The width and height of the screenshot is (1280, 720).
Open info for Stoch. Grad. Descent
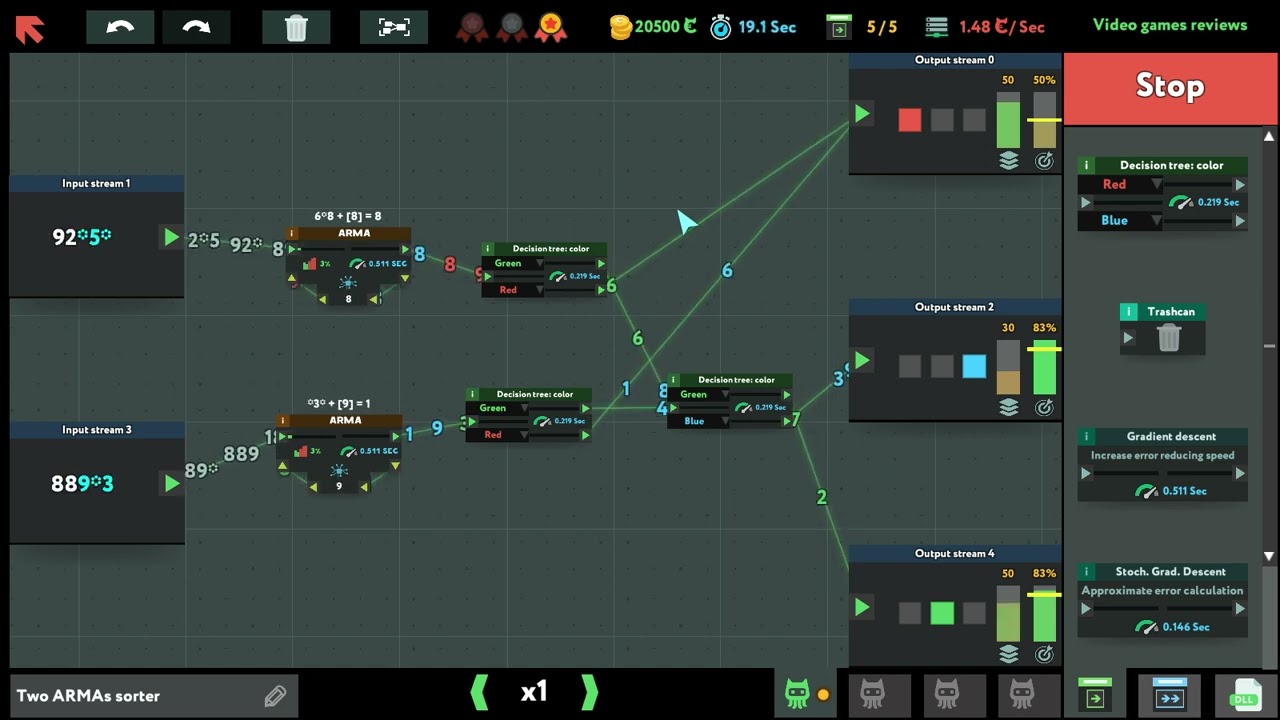(x=1086, y=572)
